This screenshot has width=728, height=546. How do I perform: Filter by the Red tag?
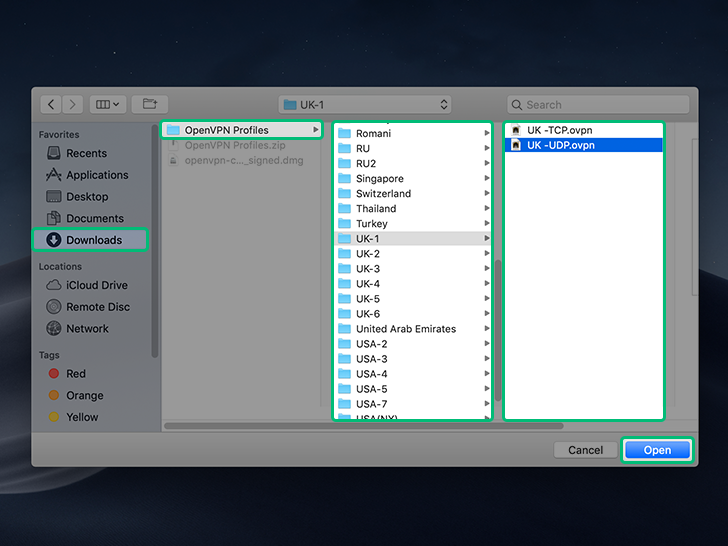(76, 374)
